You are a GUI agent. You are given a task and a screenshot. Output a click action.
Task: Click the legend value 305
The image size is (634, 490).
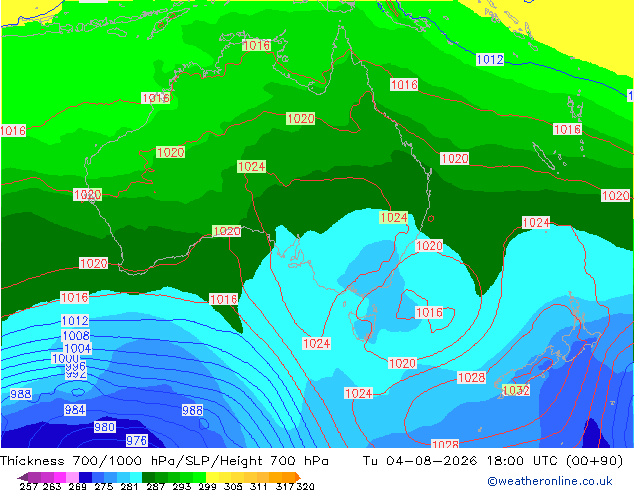(x=232, y=486)
